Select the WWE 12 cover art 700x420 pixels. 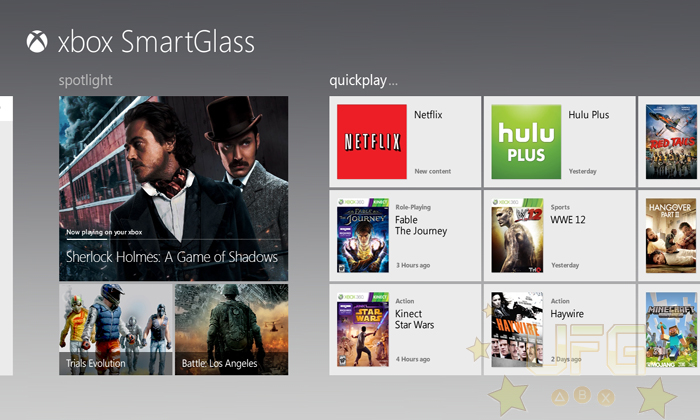[x=517, y=235]
